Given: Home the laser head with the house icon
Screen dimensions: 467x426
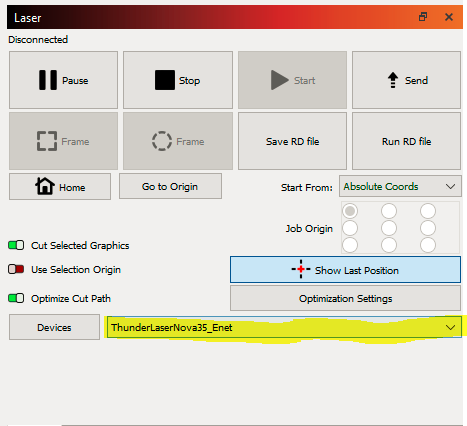Looking at the screenshot, I should coord(60,187).
